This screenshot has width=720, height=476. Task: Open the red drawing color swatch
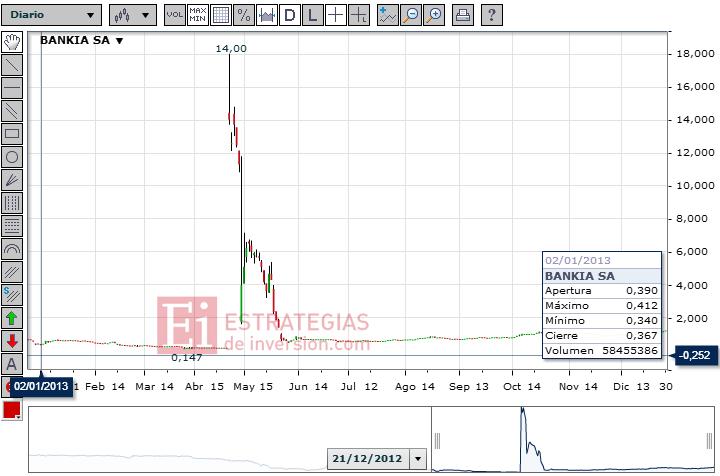point(12,410)
